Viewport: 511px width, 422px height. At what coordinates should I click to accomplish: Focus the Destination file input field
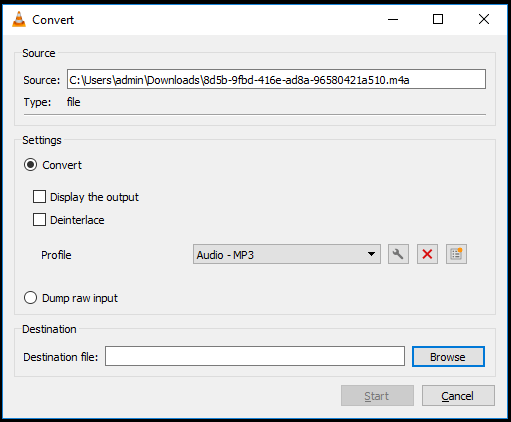point(255,356)
